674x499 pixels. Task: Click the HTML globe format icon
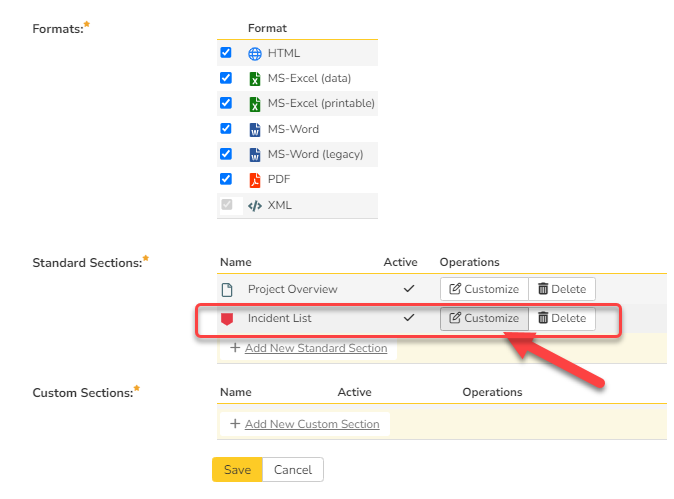254,53
